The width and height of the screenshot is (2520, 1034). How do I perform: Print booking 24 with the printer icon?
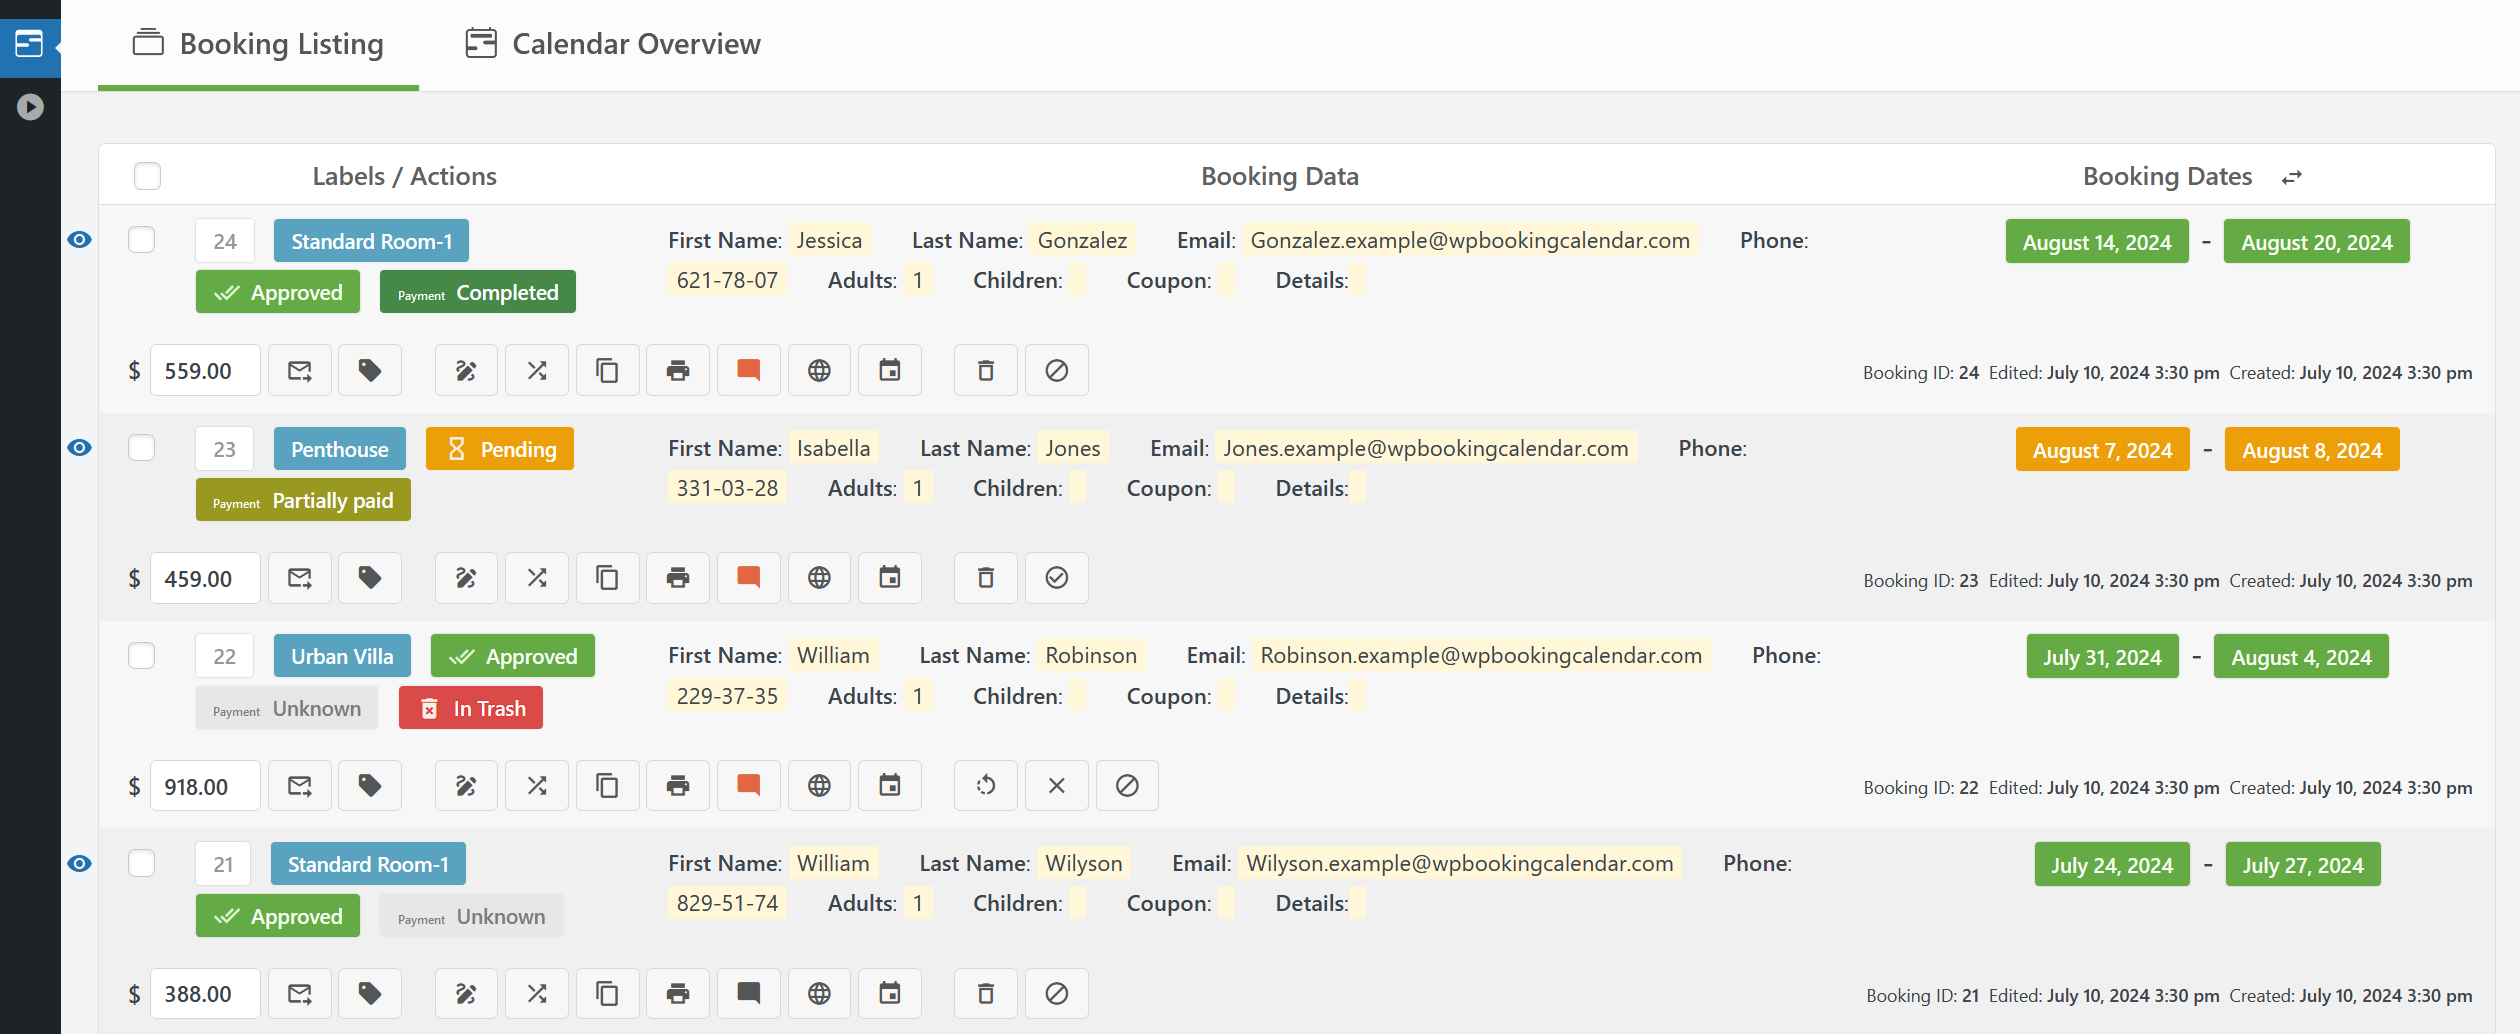(x=678, y=370)
